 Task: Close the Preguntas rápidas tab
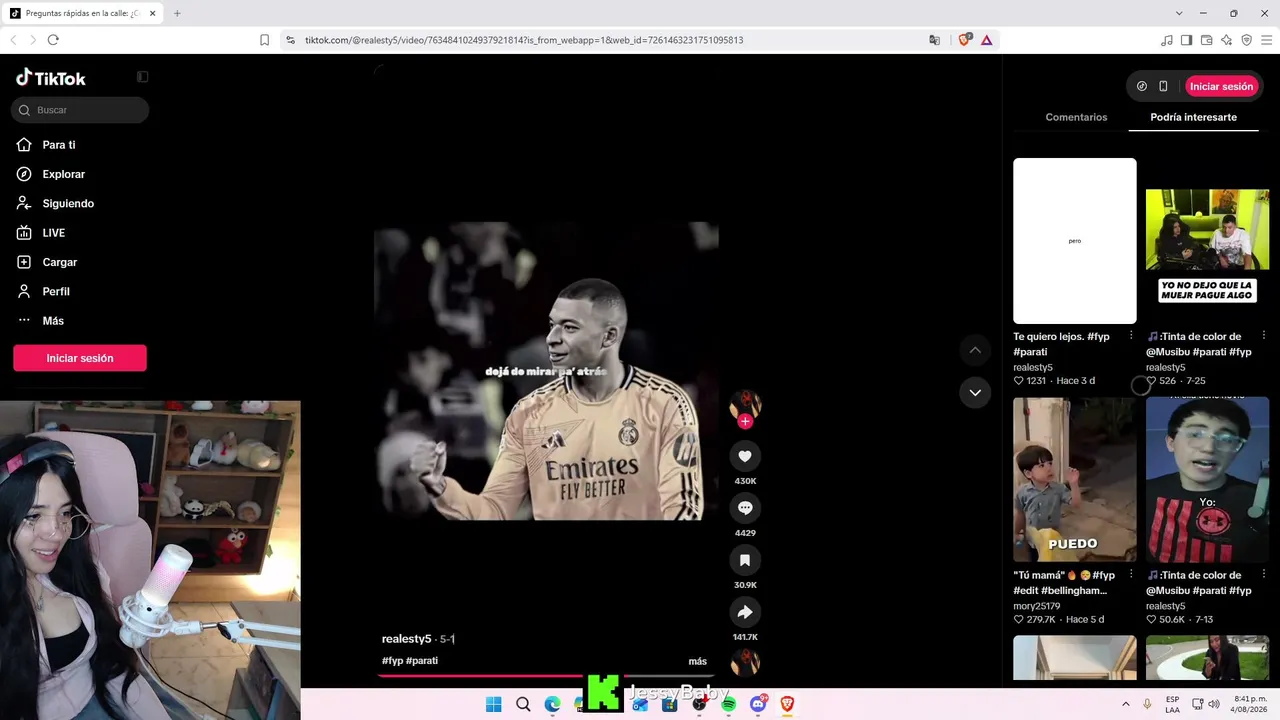tap(152, 13)
